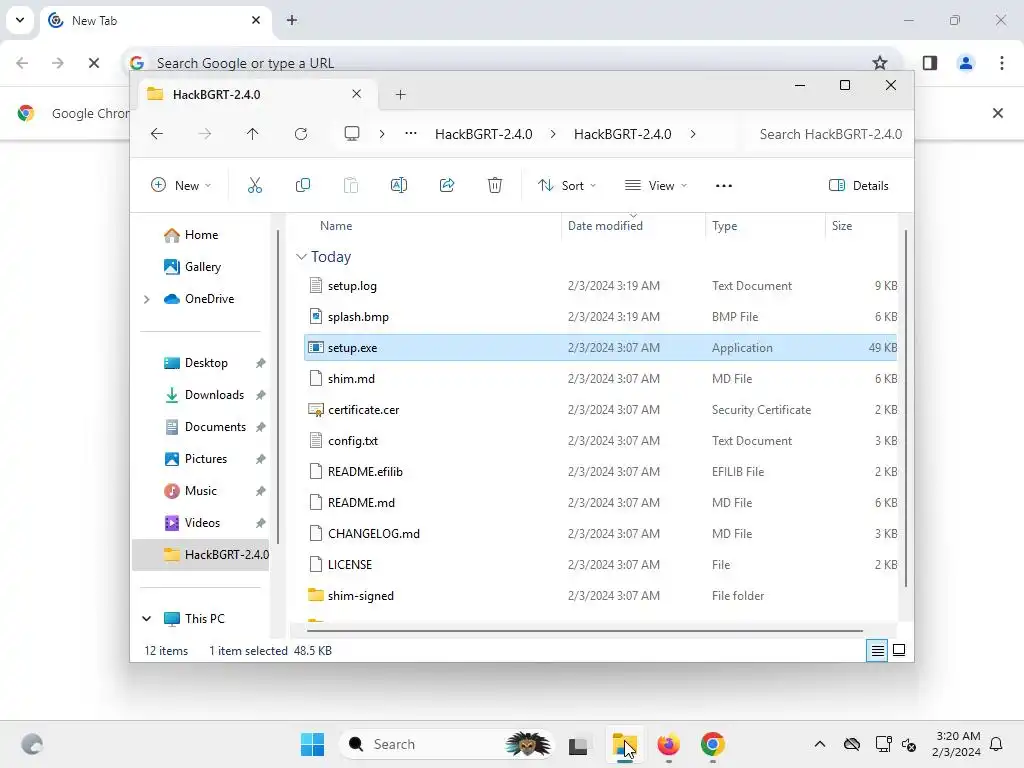Open the See more ellipsis toolbar menu
Screen dimensions: 1024x768
point(724,186)
